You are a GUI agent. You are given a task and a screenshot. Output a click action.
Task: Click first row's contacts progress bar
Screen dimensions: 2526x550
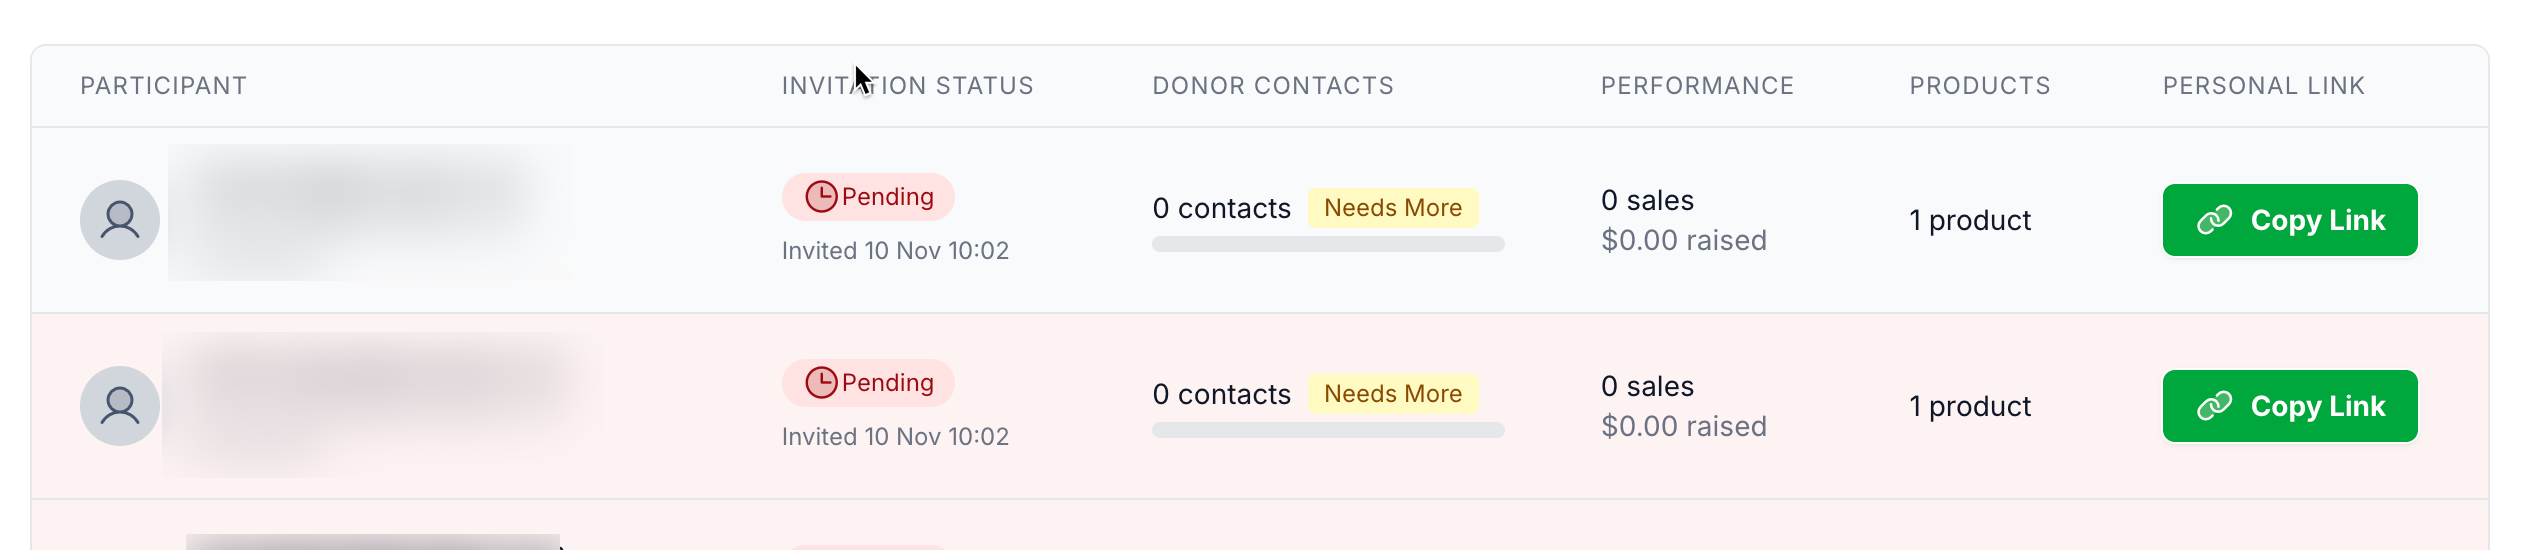1328,244
